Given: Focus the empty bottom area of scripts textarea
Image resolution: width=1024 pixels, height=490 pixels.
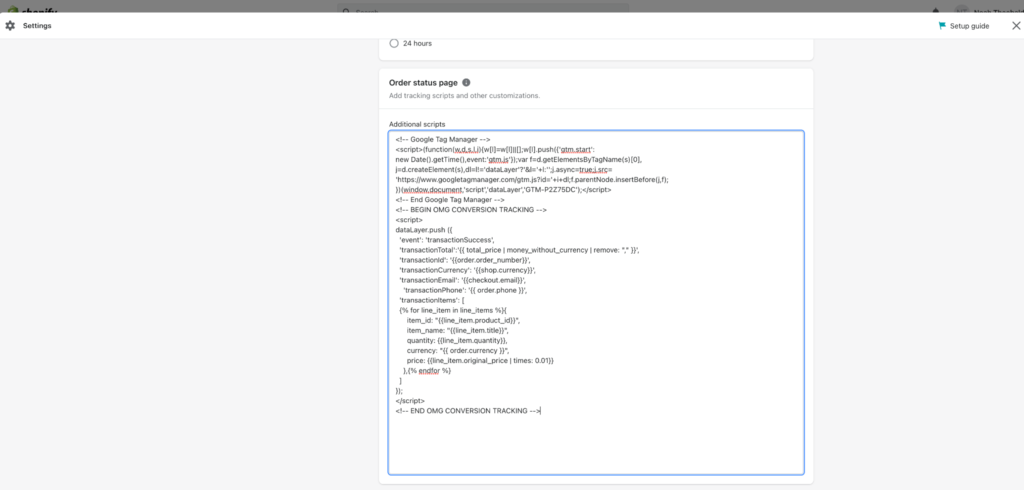Looking at the screenshot, I should pos(596,444).
